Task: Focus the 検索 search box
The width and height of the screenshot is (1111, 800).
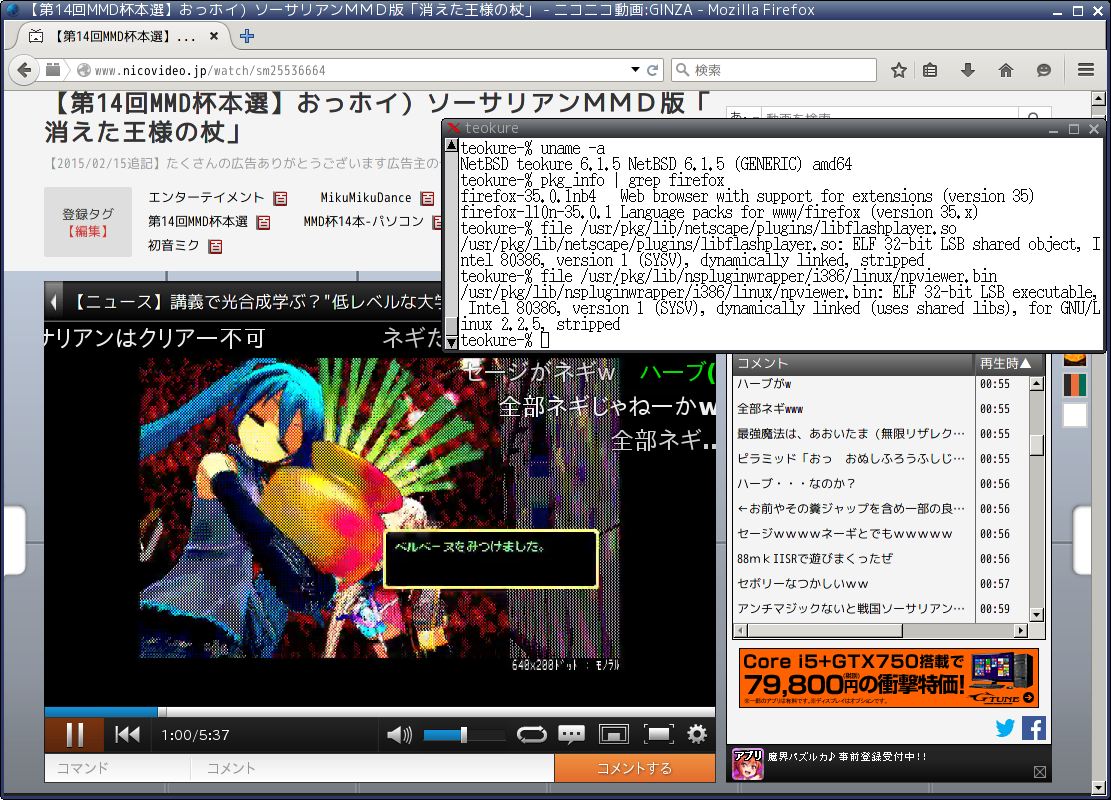Action: point(774,70)
